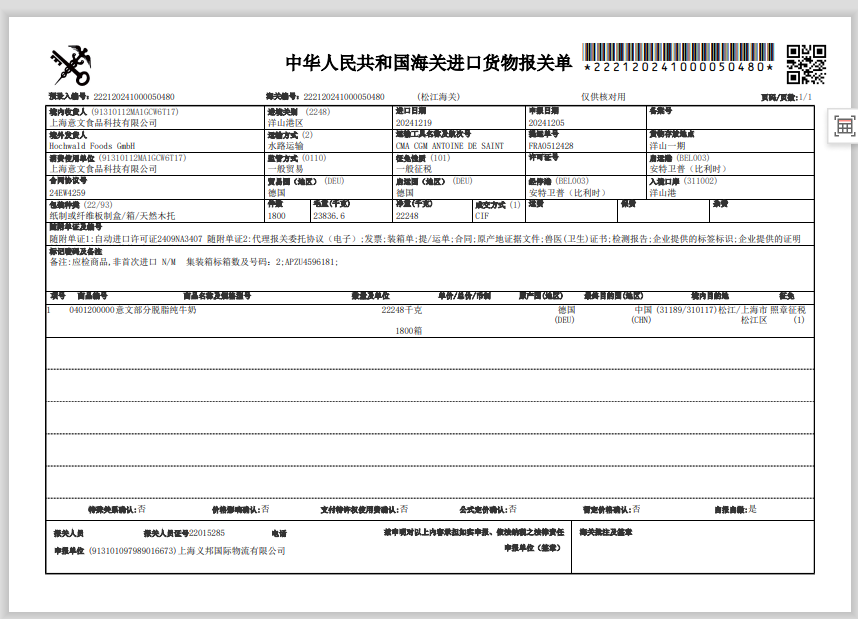Screen dimensions: 858x619
Task: Click the vessel name CMA CGM ANTOINE DE SAINT
Action: (448, 146)
